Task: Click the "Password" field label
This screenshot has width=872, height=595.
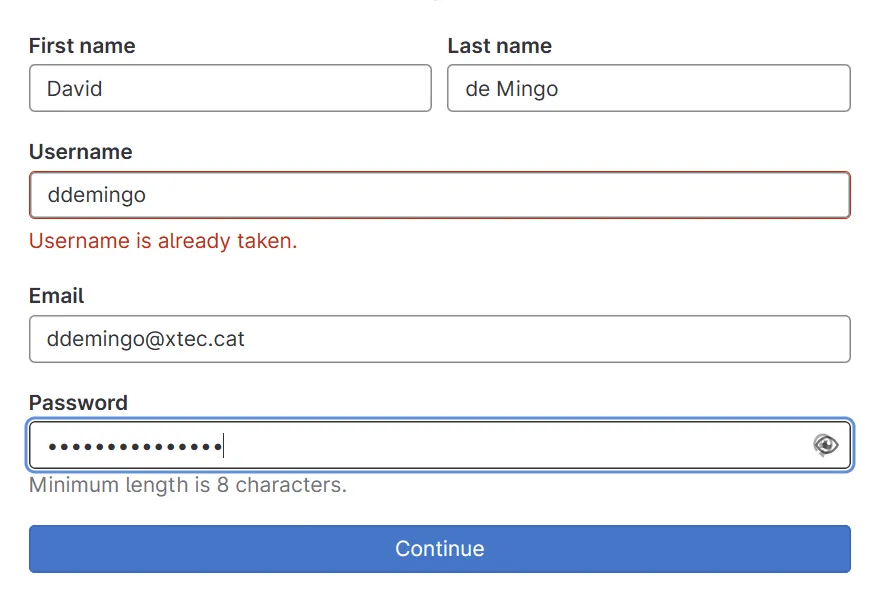Action: click(x=78, y=403)
